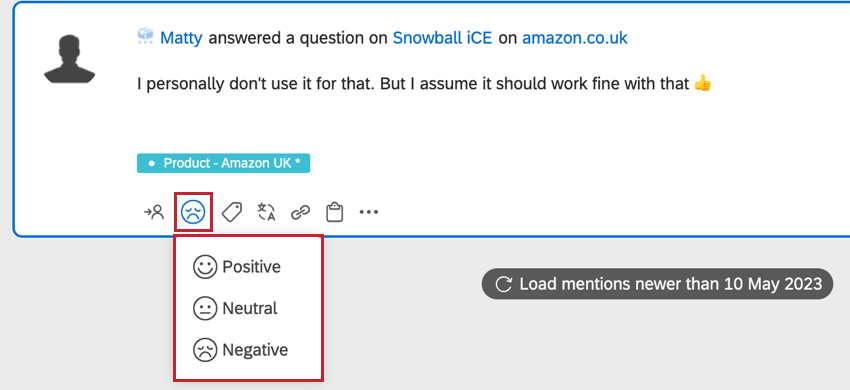The height and width of the screenshot is (390, 850).
Task: Click the tag icon
Action: (x=232, y=212)
